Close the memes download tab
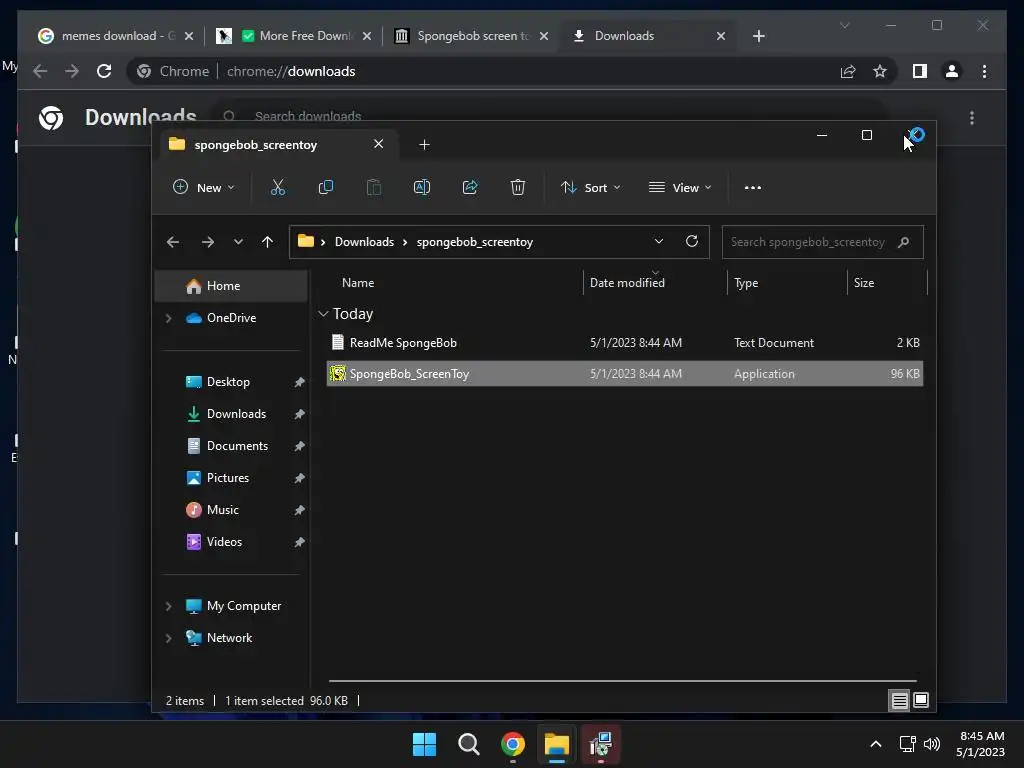1024x768 pixels. pyautogui.click(x=189, y=36)
